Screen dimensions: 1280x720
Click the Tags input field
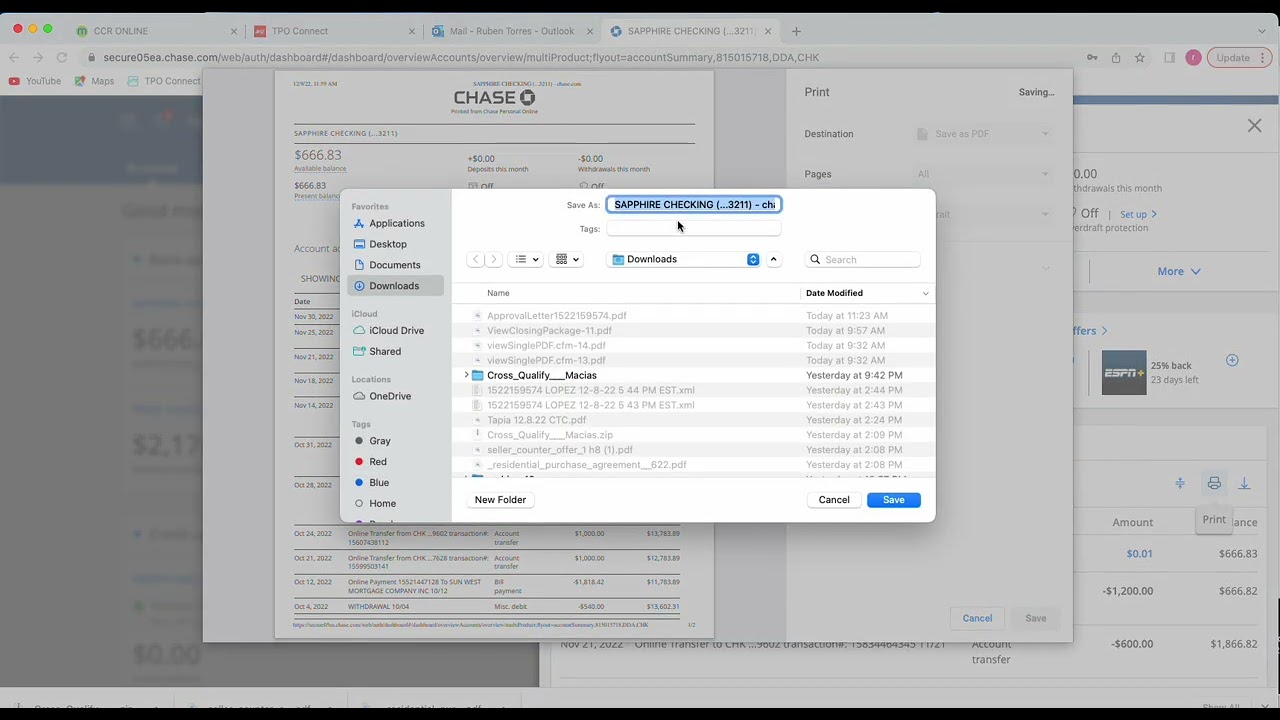pyautogui.click(x=694, y=229)
